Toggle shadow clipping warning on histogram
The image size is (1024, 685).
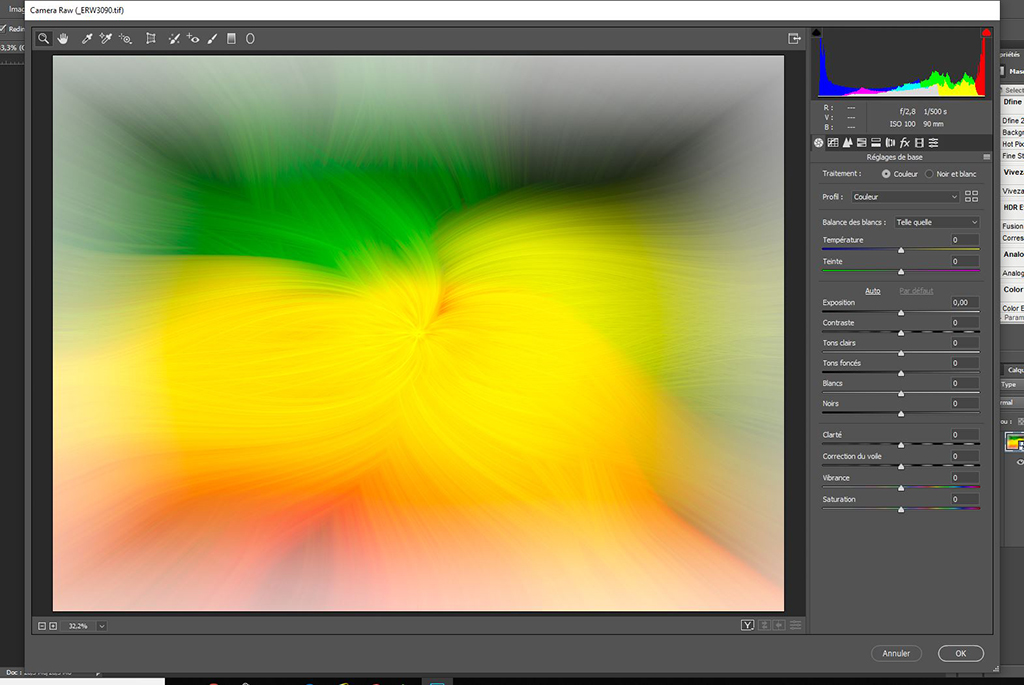tap(816, 32)
